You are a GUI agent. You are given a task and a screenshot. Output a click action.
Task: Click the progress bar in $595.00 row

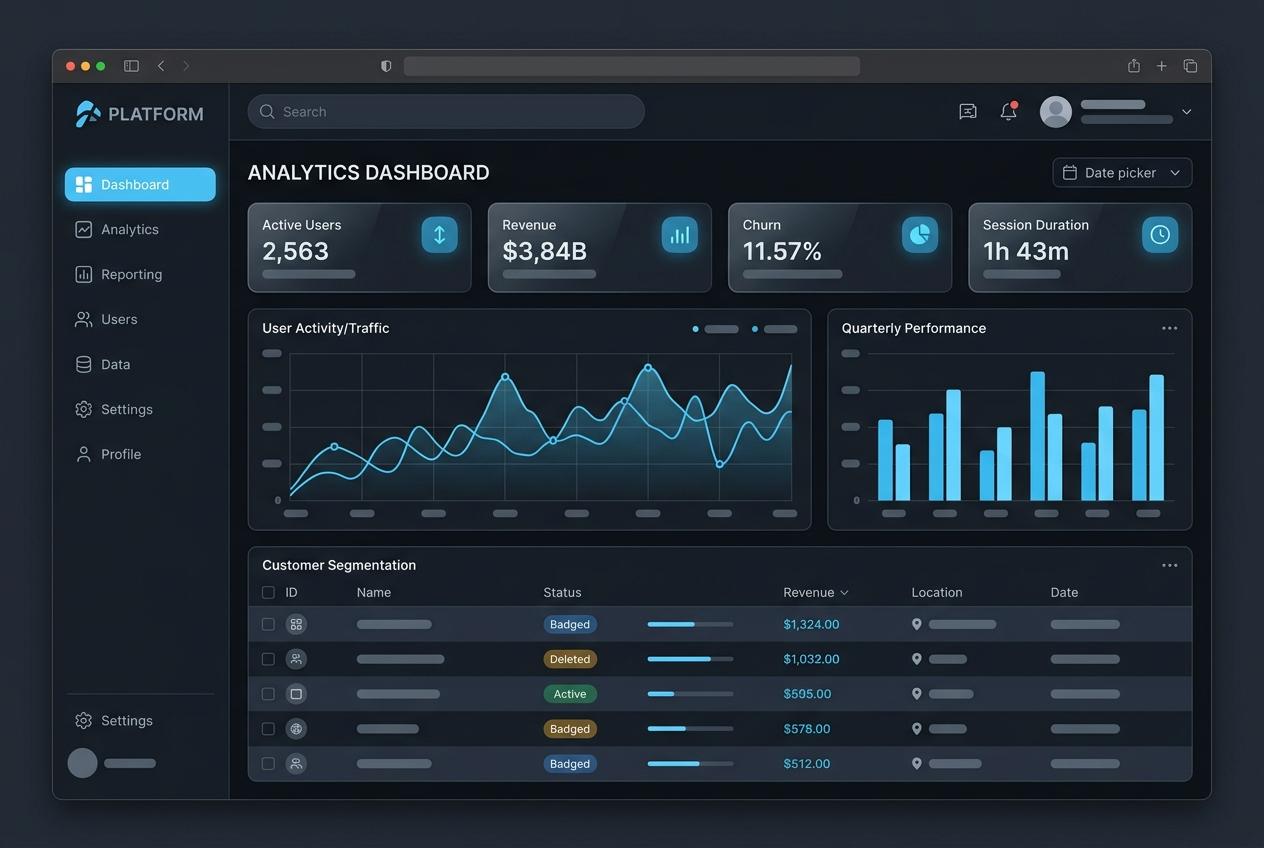690,694
